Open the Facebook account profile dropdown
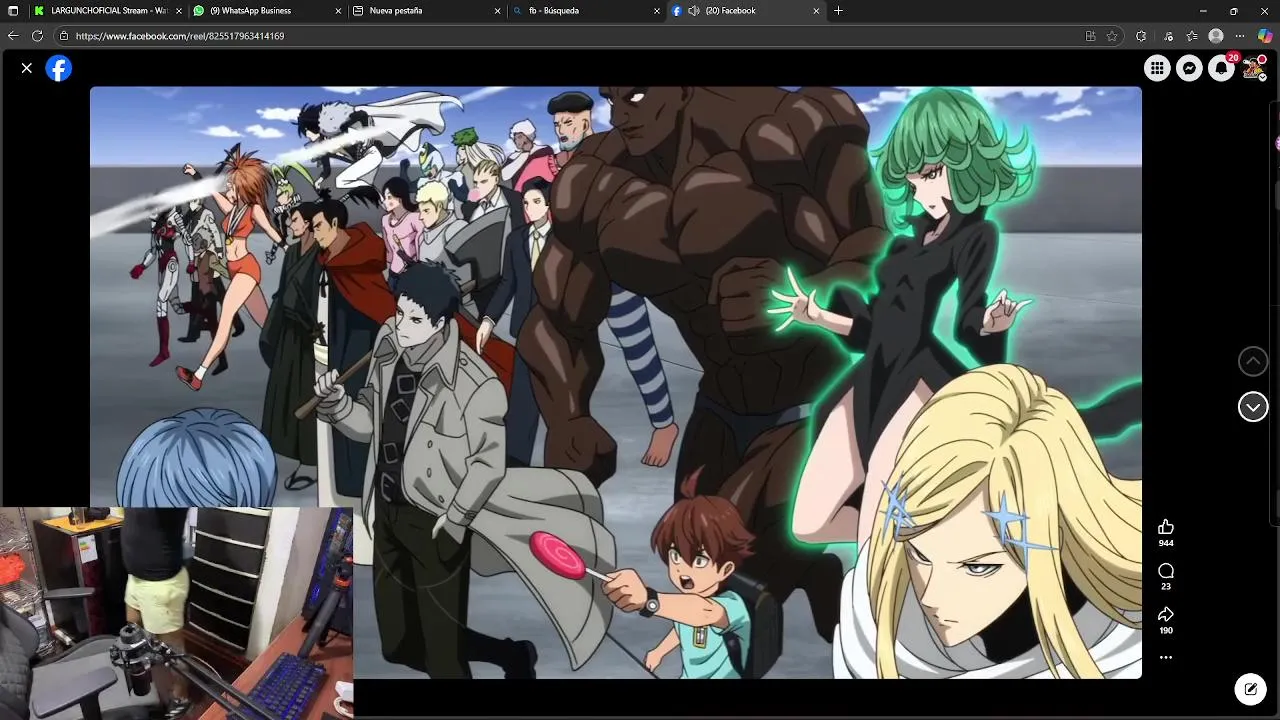1280x720 pixels. pyautogui.click(x=1253, y=68)
